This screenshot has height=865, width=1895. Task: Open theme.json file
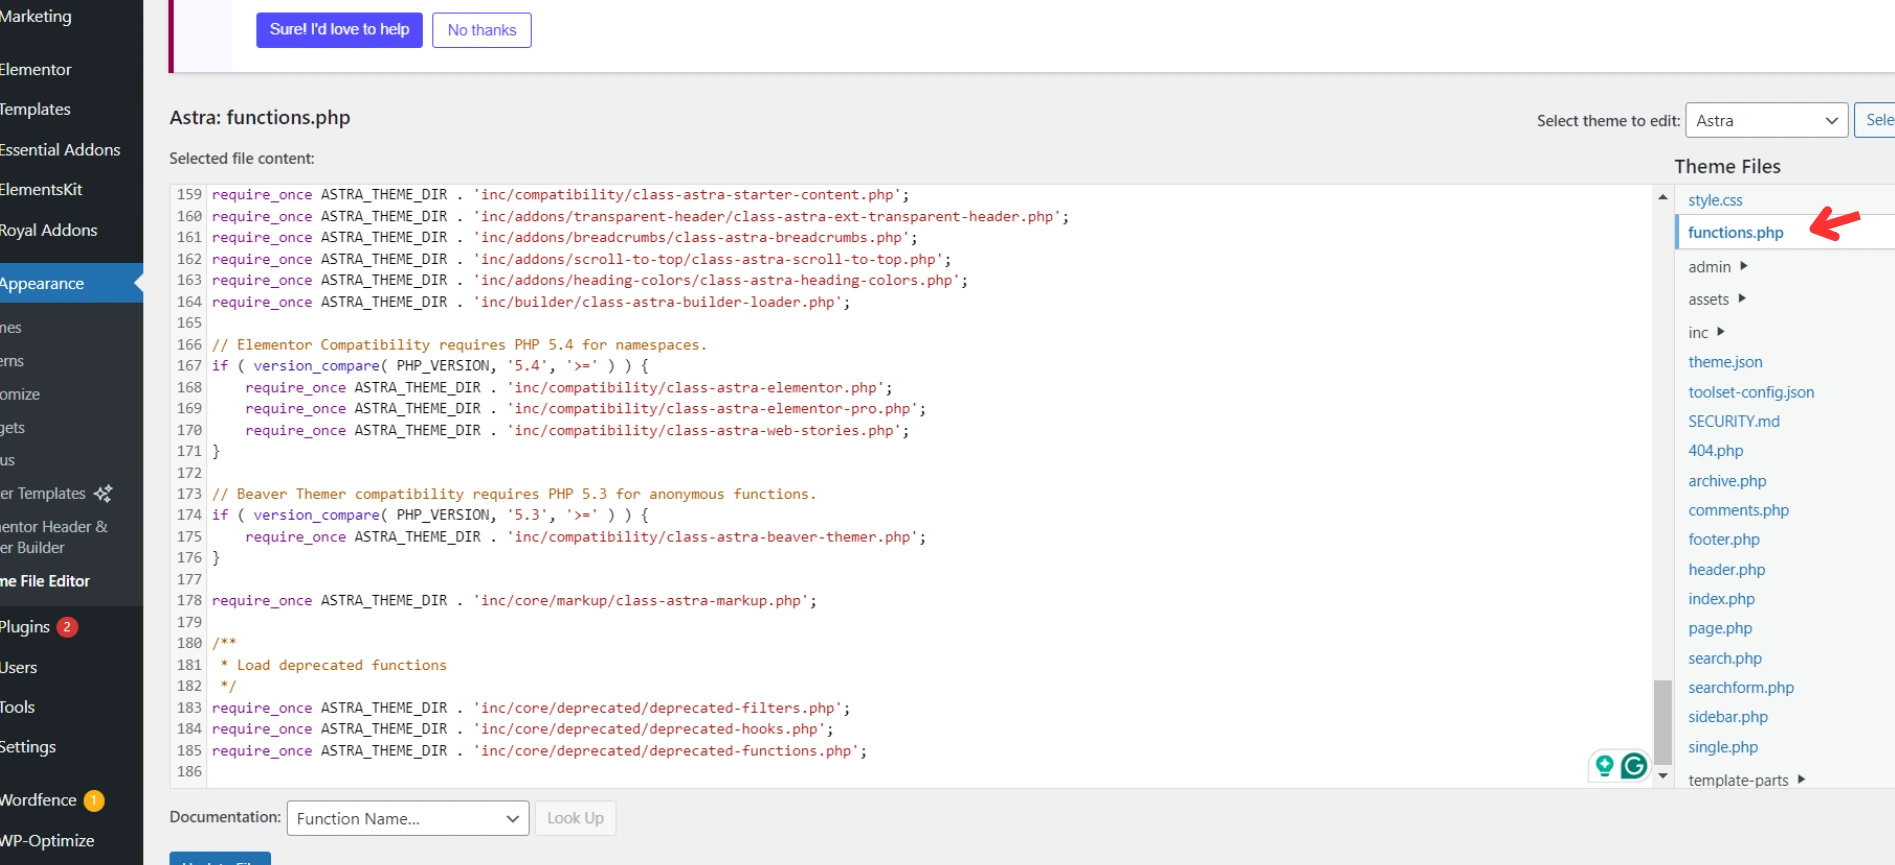[x=1725, y=362]
